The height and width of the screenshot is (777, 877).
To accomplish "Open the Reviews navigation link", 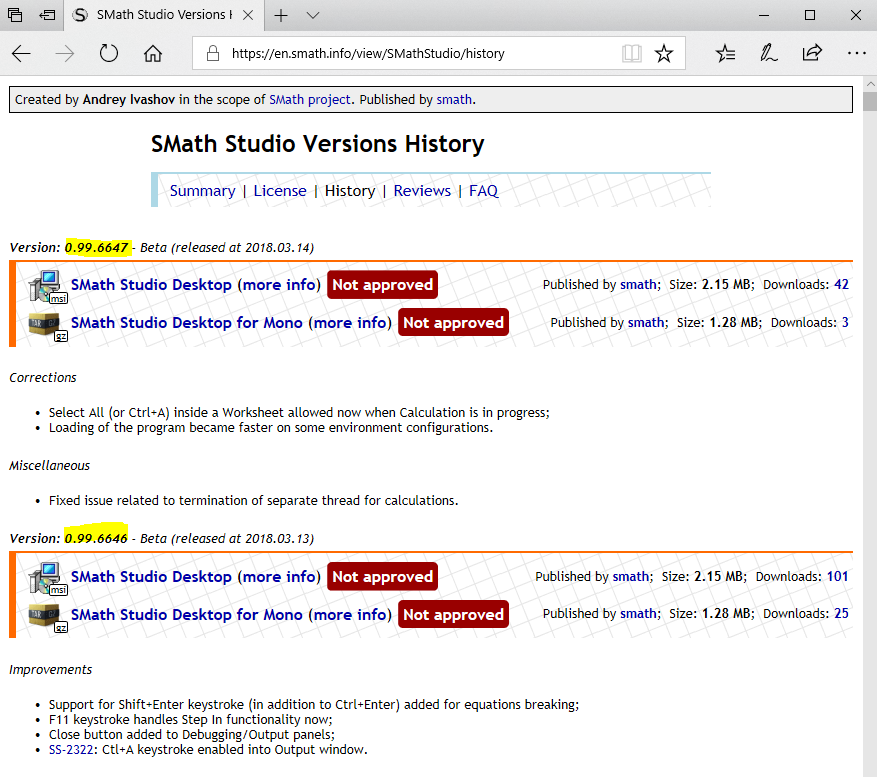I will (x=422, y=191).
